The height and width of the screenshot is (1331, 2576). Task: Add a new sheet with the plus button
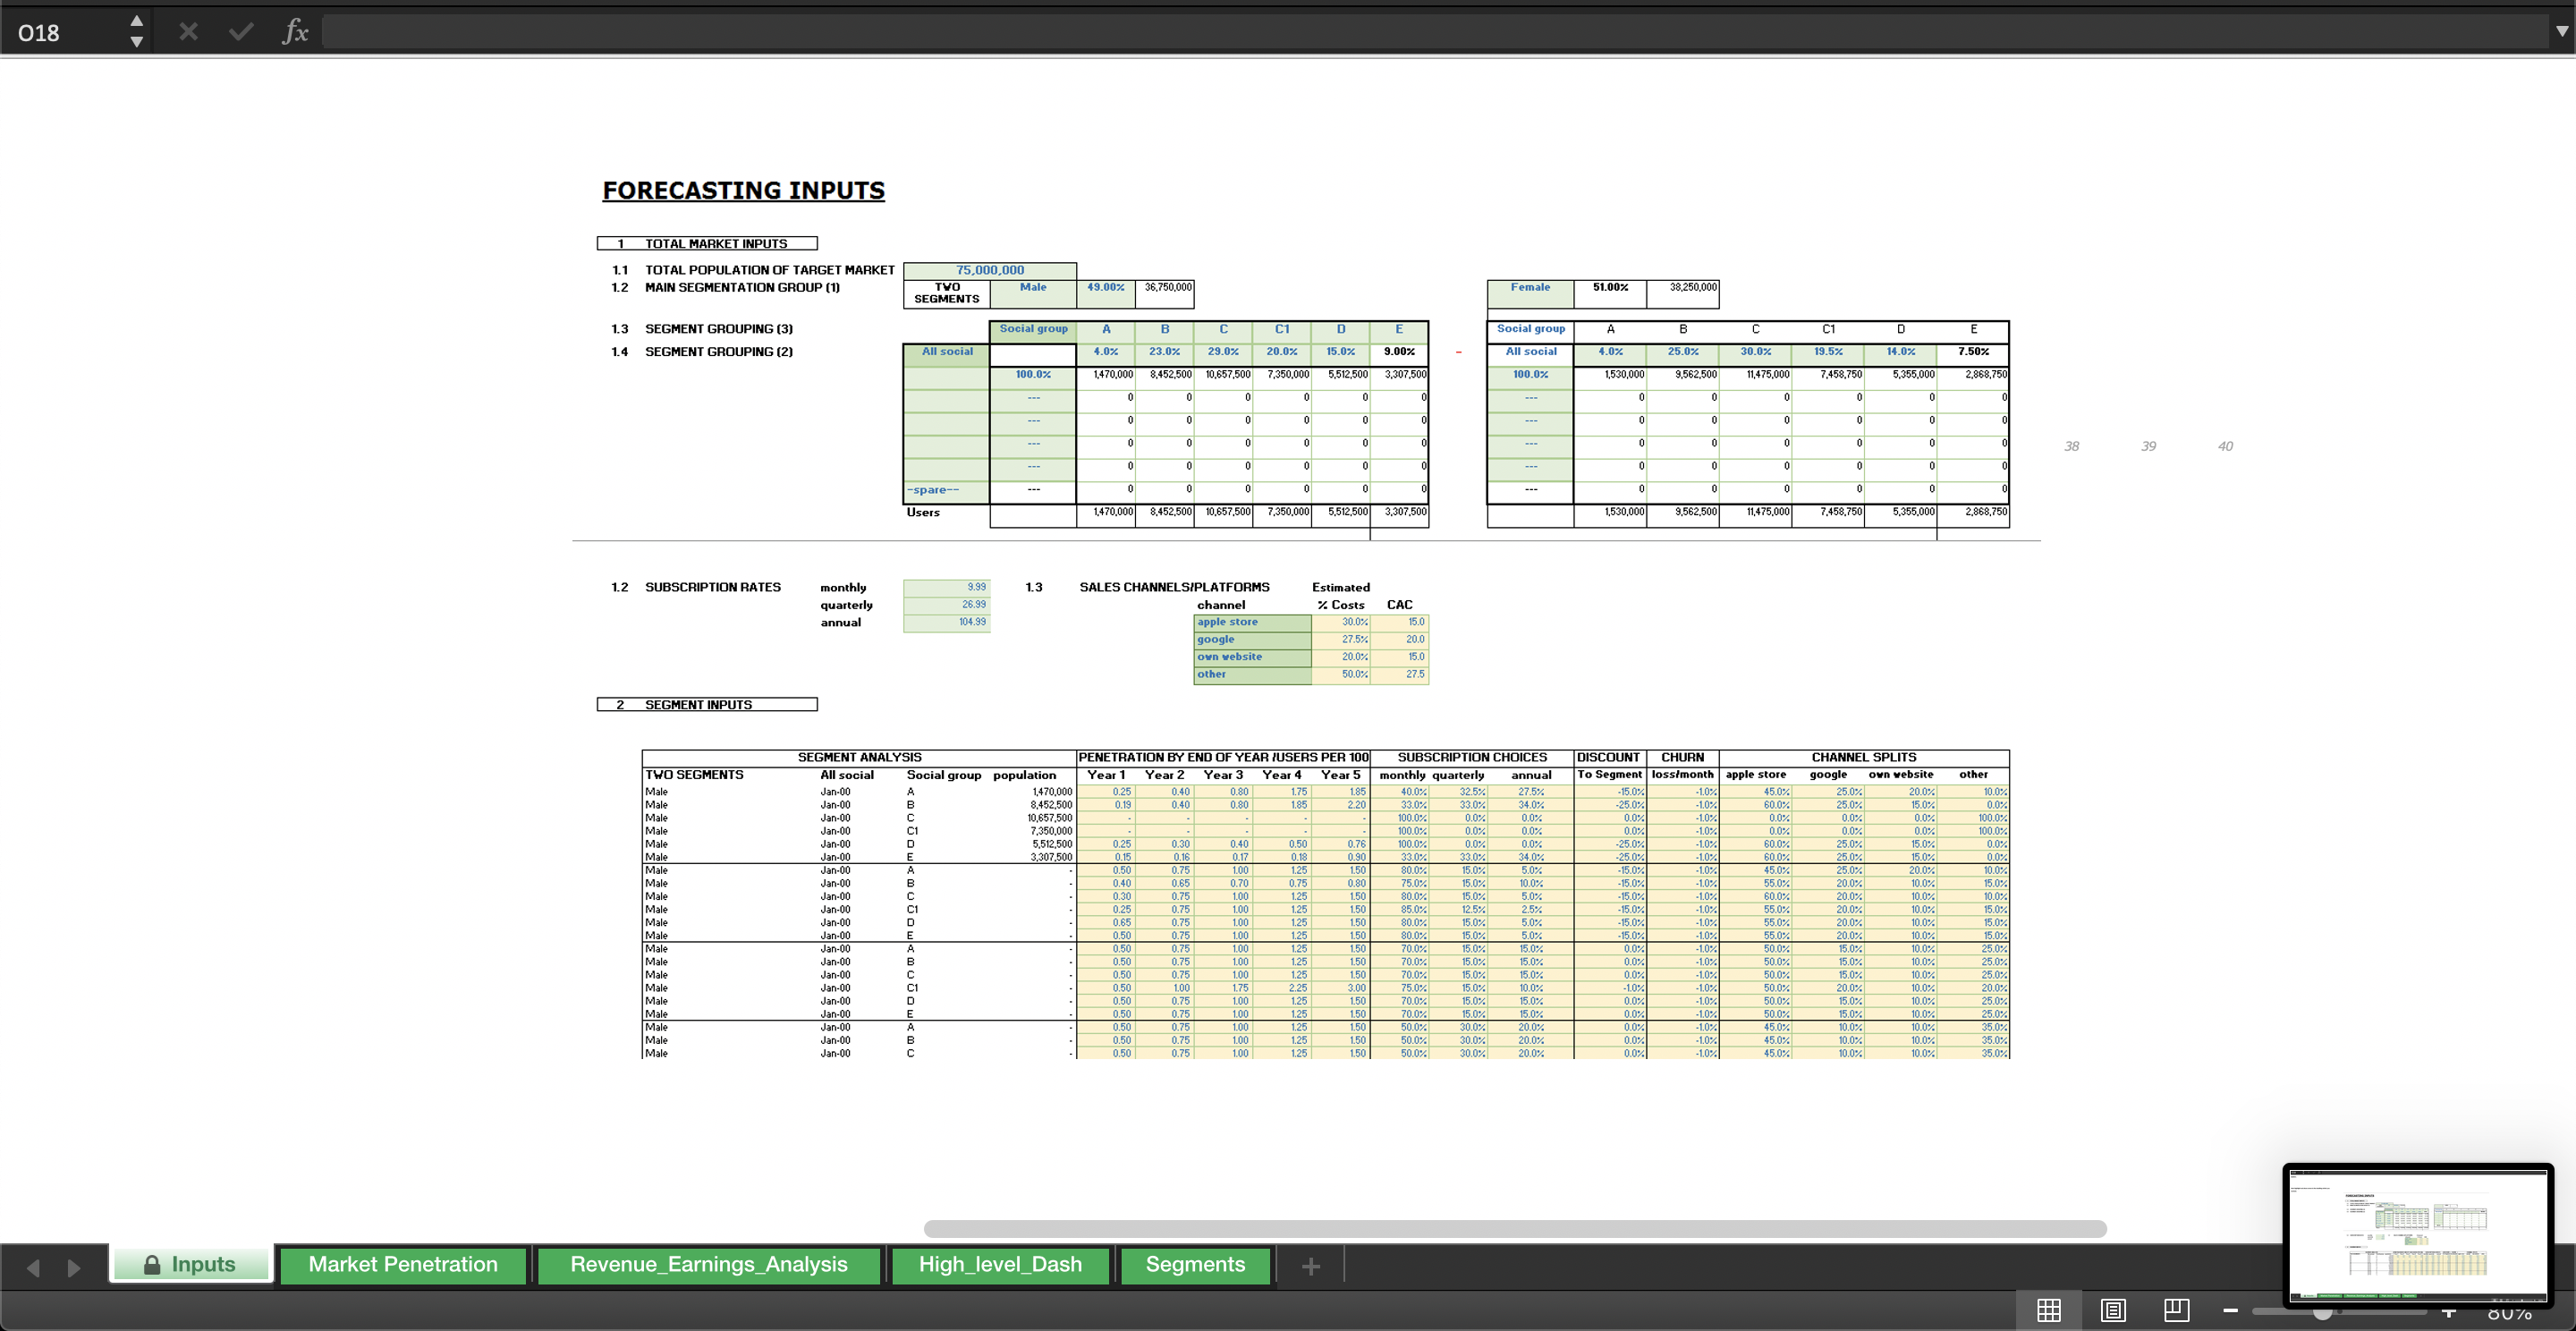pyautogui.click(x=1311, y=1267)
